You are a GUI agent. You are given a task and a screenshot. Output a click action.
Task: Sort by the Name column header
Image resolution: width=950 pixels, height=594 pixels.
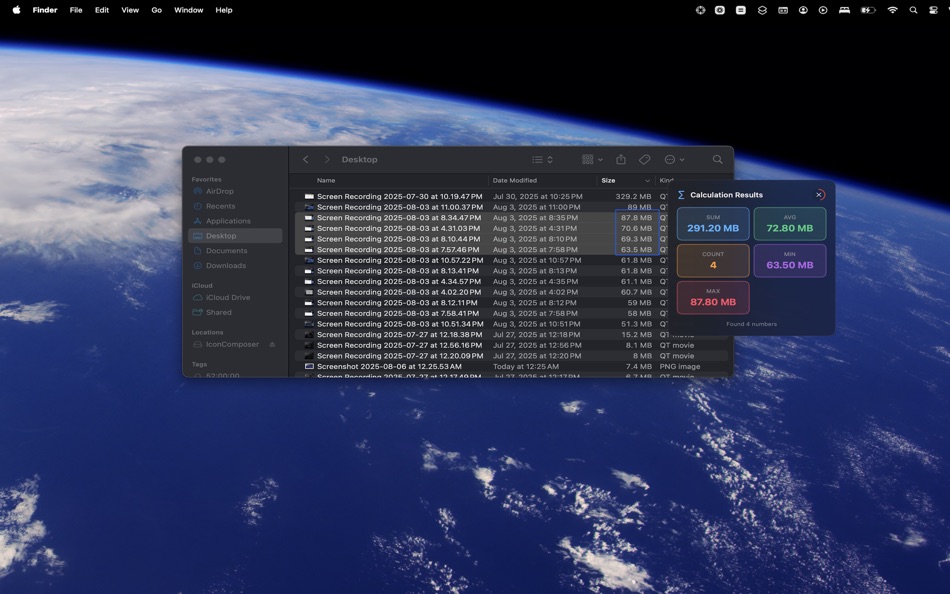(326, 180)
